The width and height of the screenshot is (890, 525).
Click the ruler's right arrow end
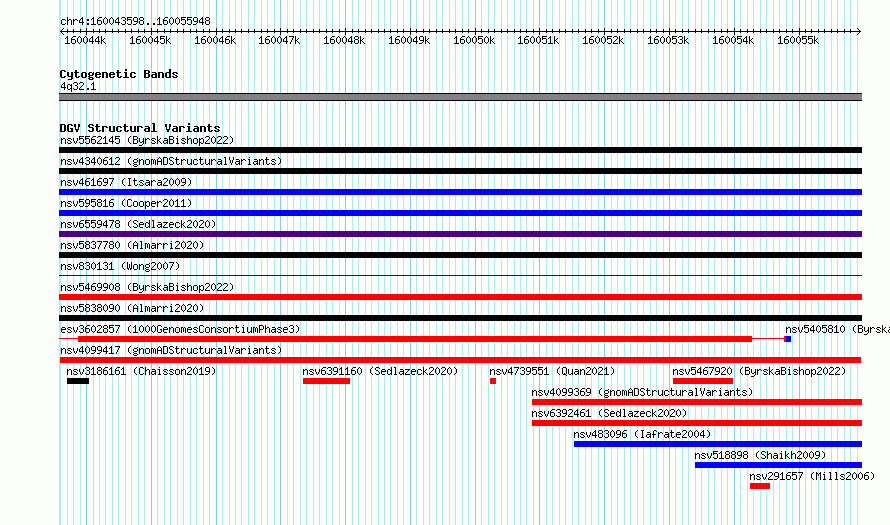859,32
